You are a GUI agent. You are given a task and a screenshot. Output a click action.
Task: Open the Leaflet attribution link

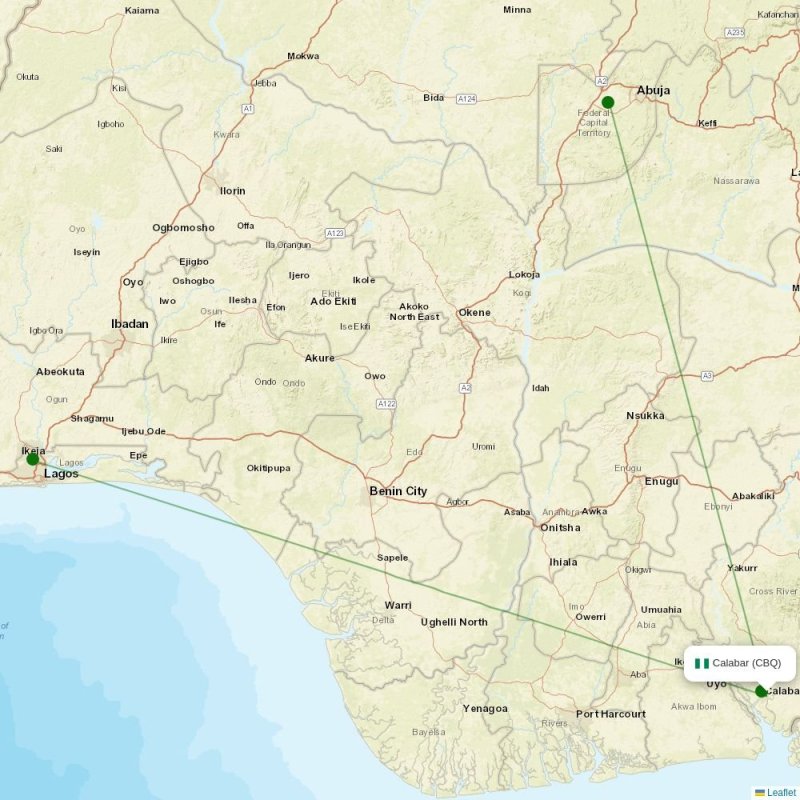pyautogui.click(x=781, y=792)
